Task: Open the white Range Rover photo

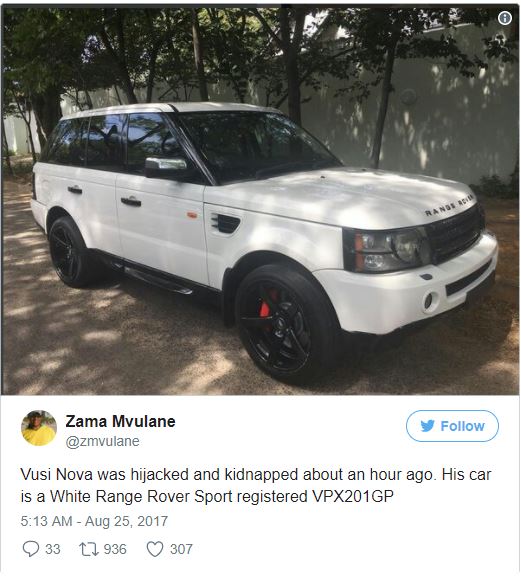Action: click(x=260, y=199)
